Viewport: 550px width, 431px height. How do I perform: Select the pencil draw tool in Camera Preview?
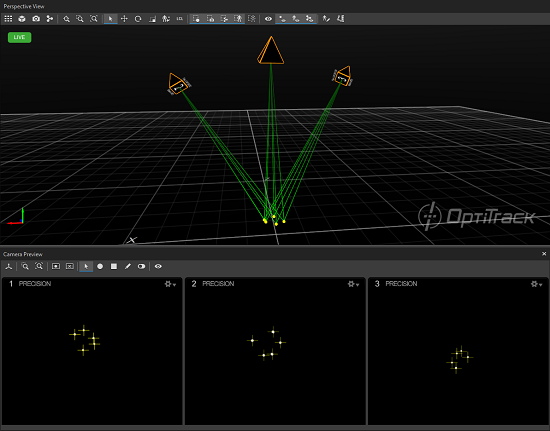click(x=128, y=267)
